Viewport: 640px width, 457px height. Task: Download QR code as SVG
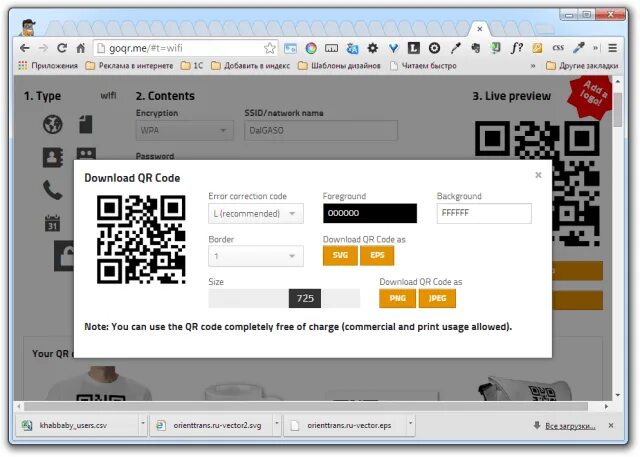tap(340, 255)
